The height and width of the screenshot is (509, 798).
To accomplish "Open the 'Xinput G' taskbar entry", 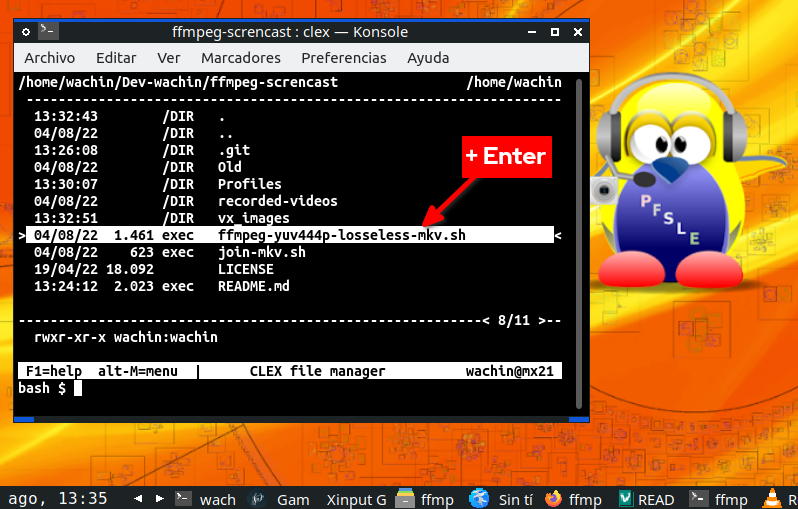I will click(x=356, y=499).
